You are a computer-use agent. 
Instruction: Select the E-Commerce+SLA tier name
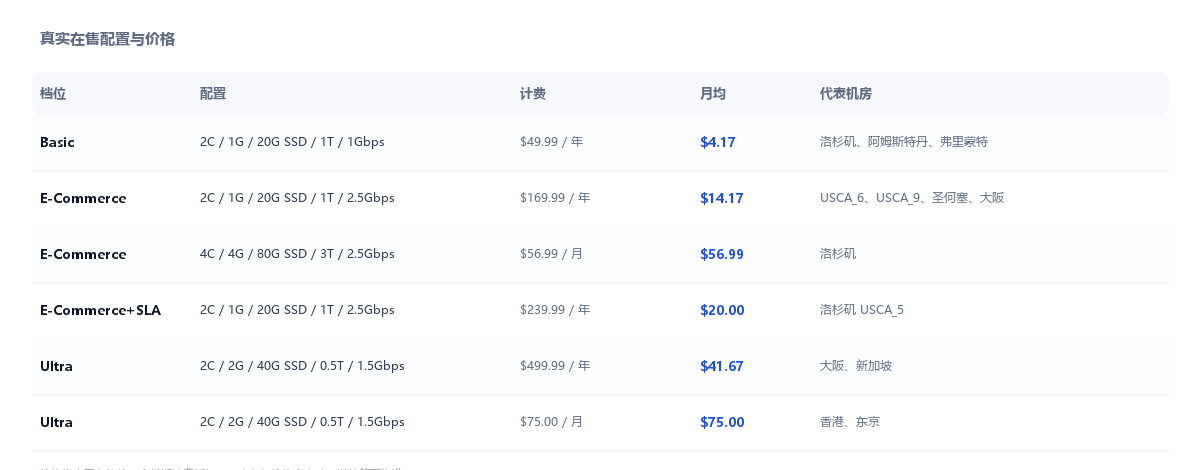(100, 310)
